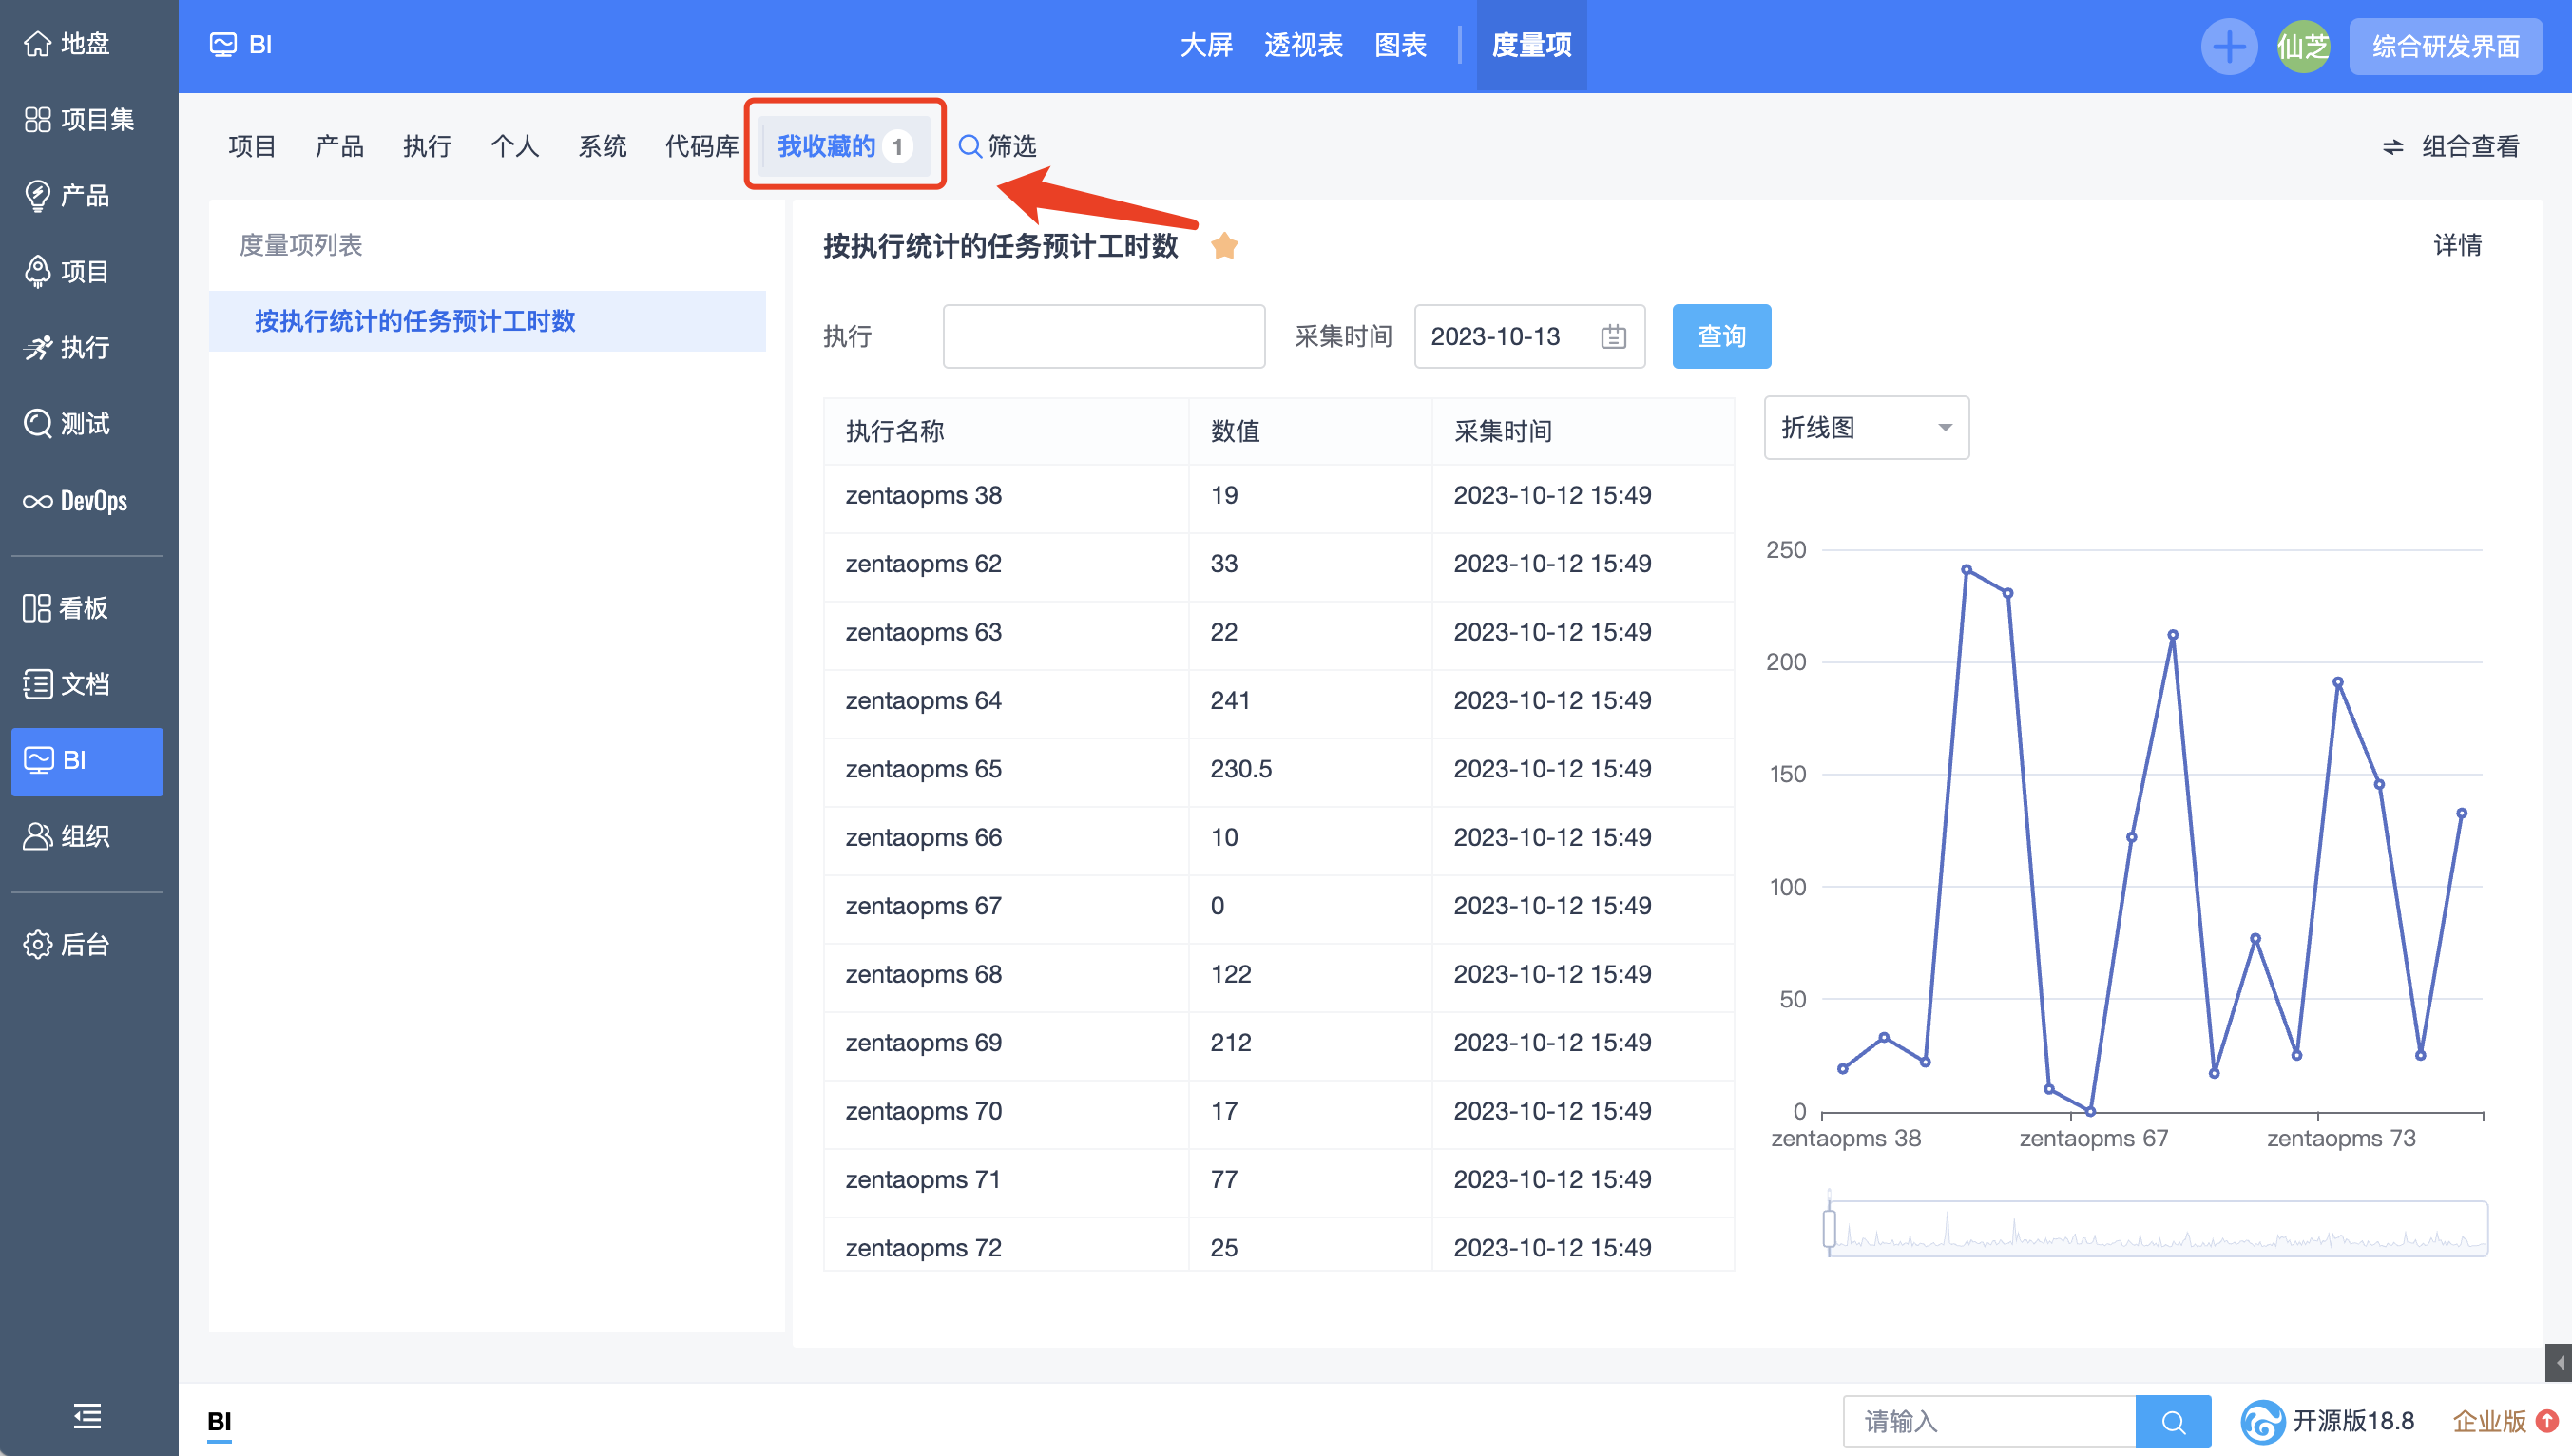This screenshot has height=1456, width=2572.
Task: Toggle favorite star on 按执行统计的任务预计工时数
Action: tap(1225, 245)
